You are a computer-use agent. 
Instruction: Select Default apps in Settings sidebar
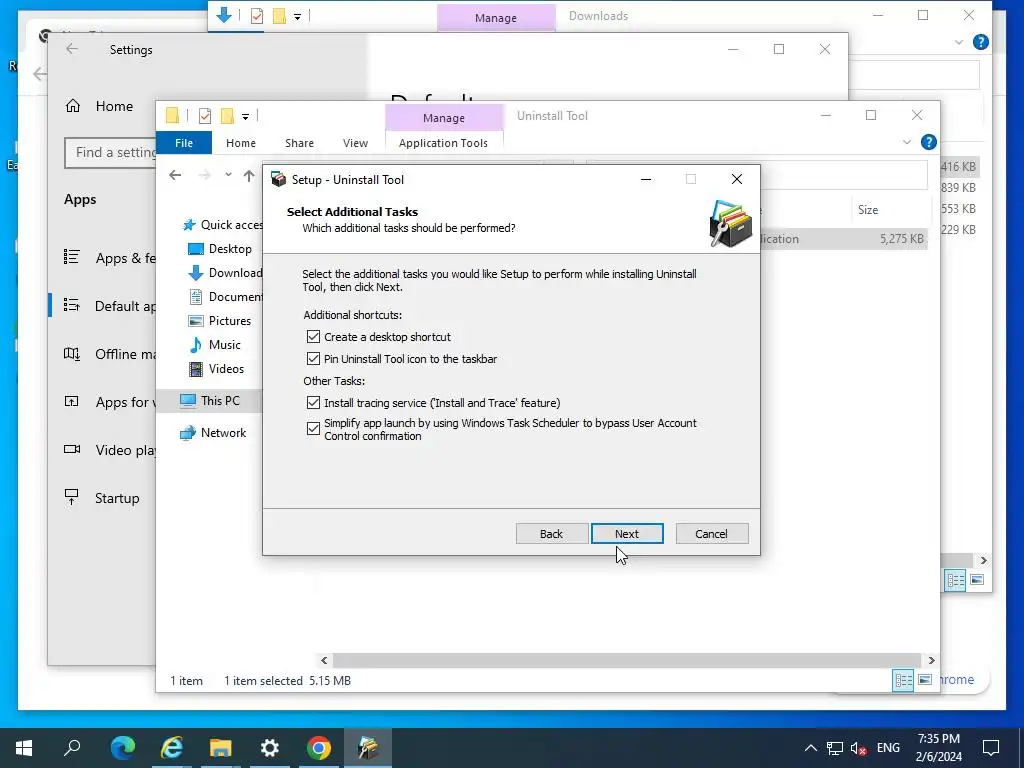110,306
